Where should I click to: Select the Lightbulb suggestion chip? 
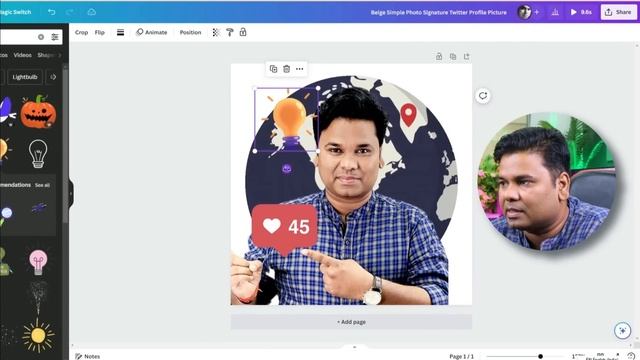25,77
